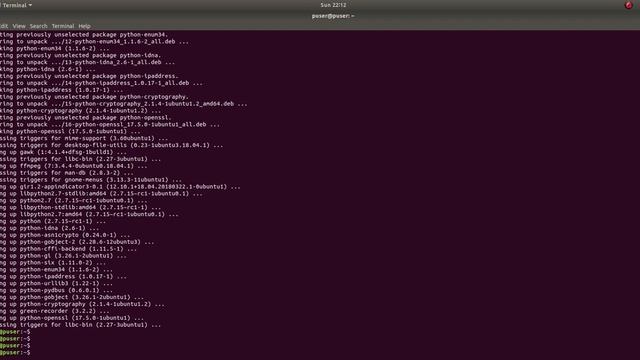Click the gir1.2-appindicator3-0.1 setup line
Screen dimensions: 640x360
[x=120, y=187]
